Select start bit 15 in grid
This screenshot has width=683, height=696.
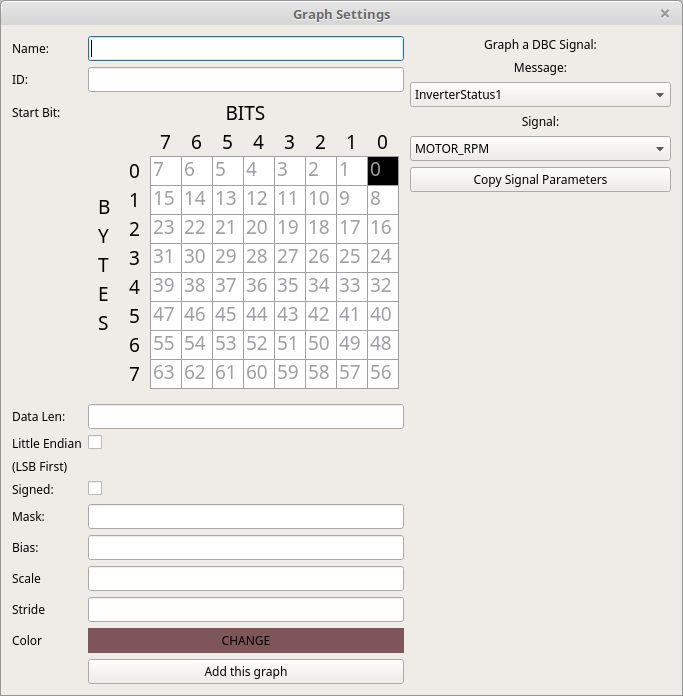coord(166,200)
